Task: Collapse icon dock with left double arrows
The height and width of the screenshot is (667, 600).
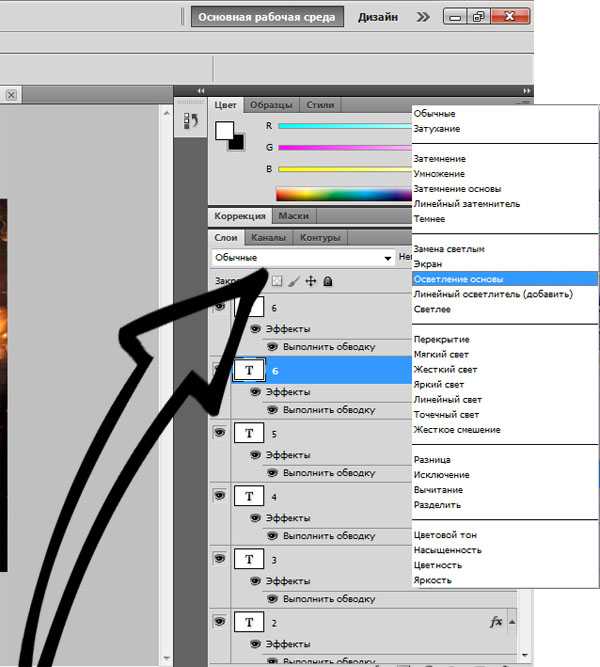Action: point(201,91)
